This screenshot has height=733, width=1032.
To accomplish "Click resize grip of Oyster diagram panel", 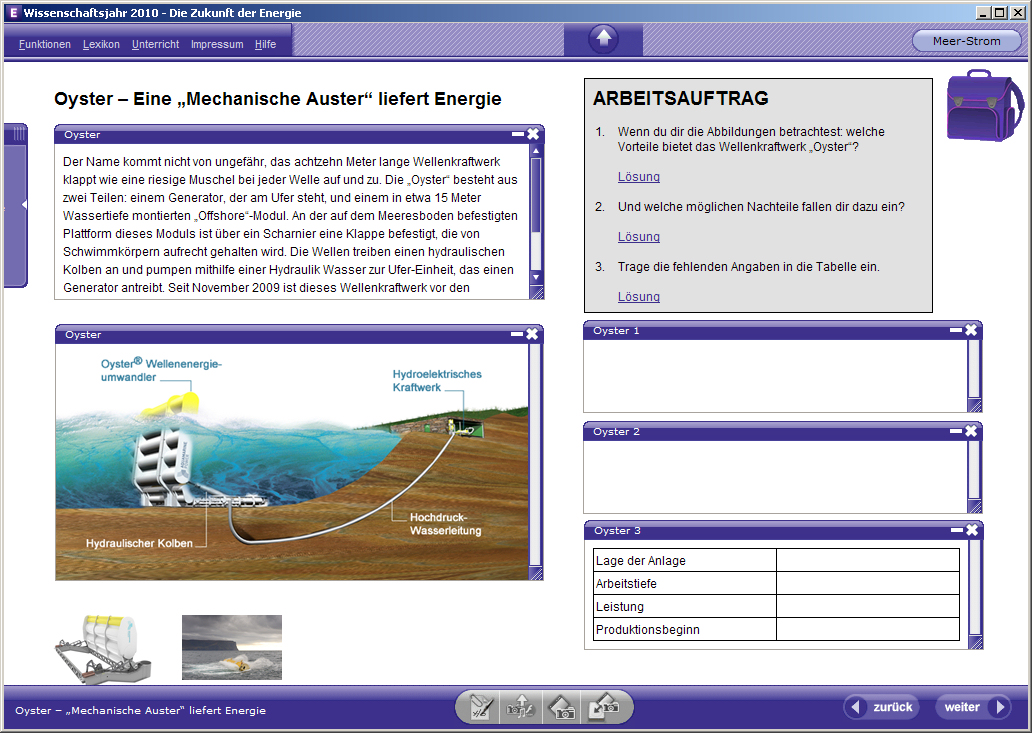I will (x=536, y=573).
